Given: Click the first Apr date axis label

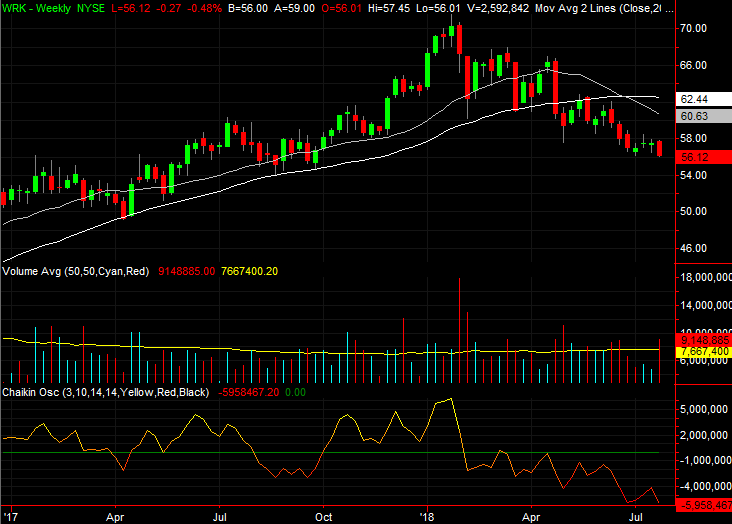Looking at the screenshot, I should [x=115, y=517].
